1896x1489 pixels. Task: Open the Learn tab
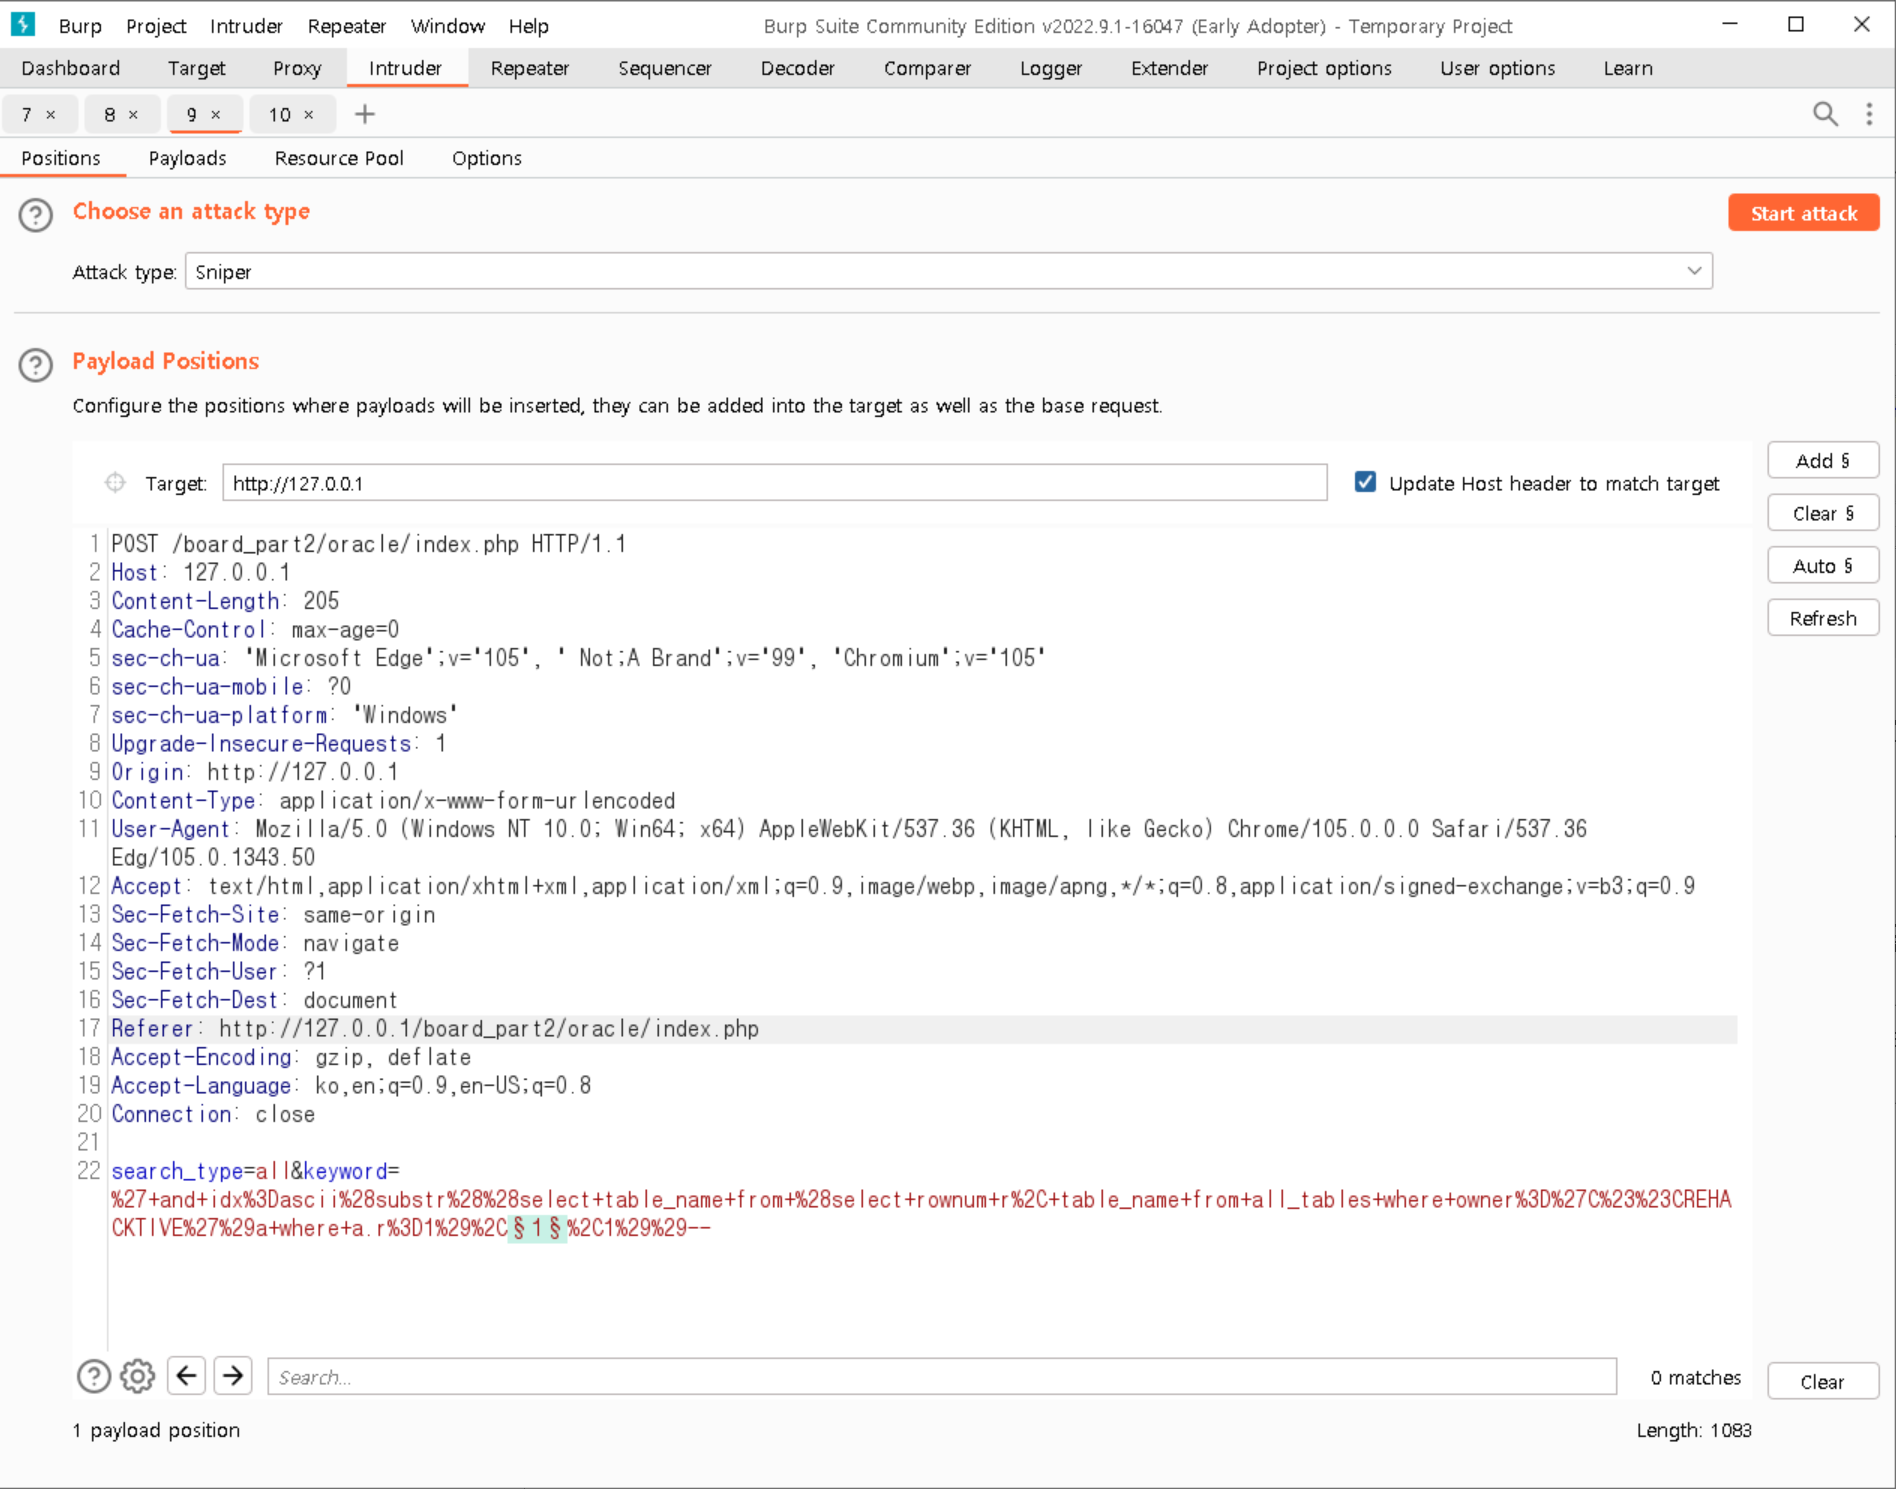1628,68
